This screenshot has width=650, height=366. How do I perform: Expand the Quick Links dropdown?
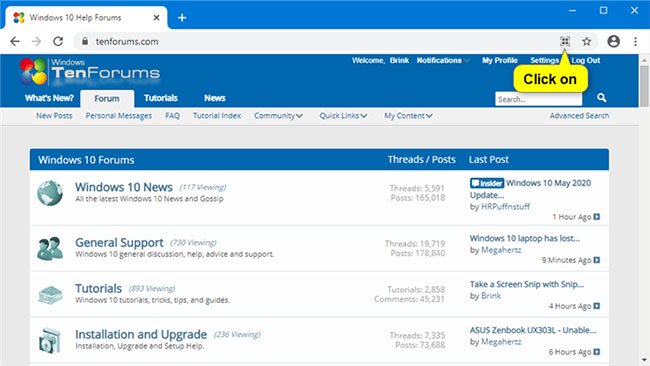click(x=343, y=116)
